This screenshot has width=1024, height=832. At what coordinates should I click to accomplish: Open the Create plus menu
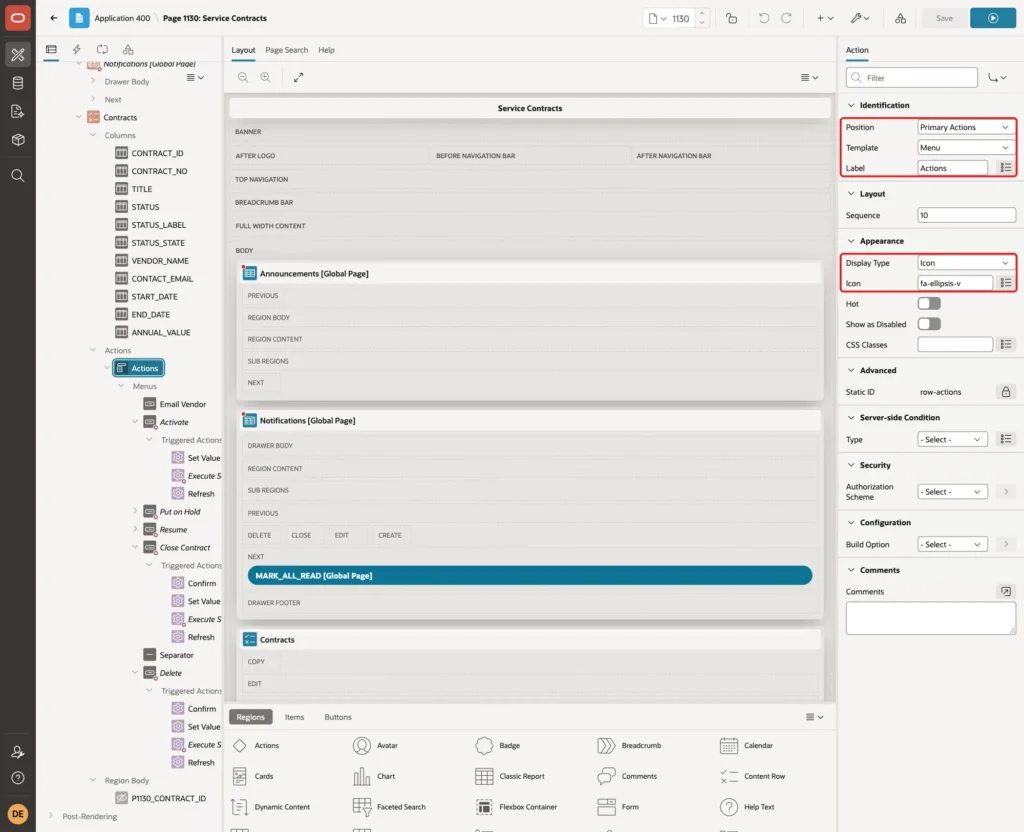(824, 18)
